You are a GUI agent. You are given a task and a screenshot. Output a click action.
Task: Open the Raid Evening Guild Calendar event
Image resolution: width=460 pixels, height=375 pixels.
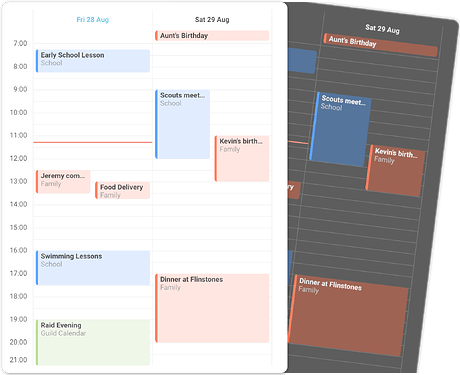point(93,342)
